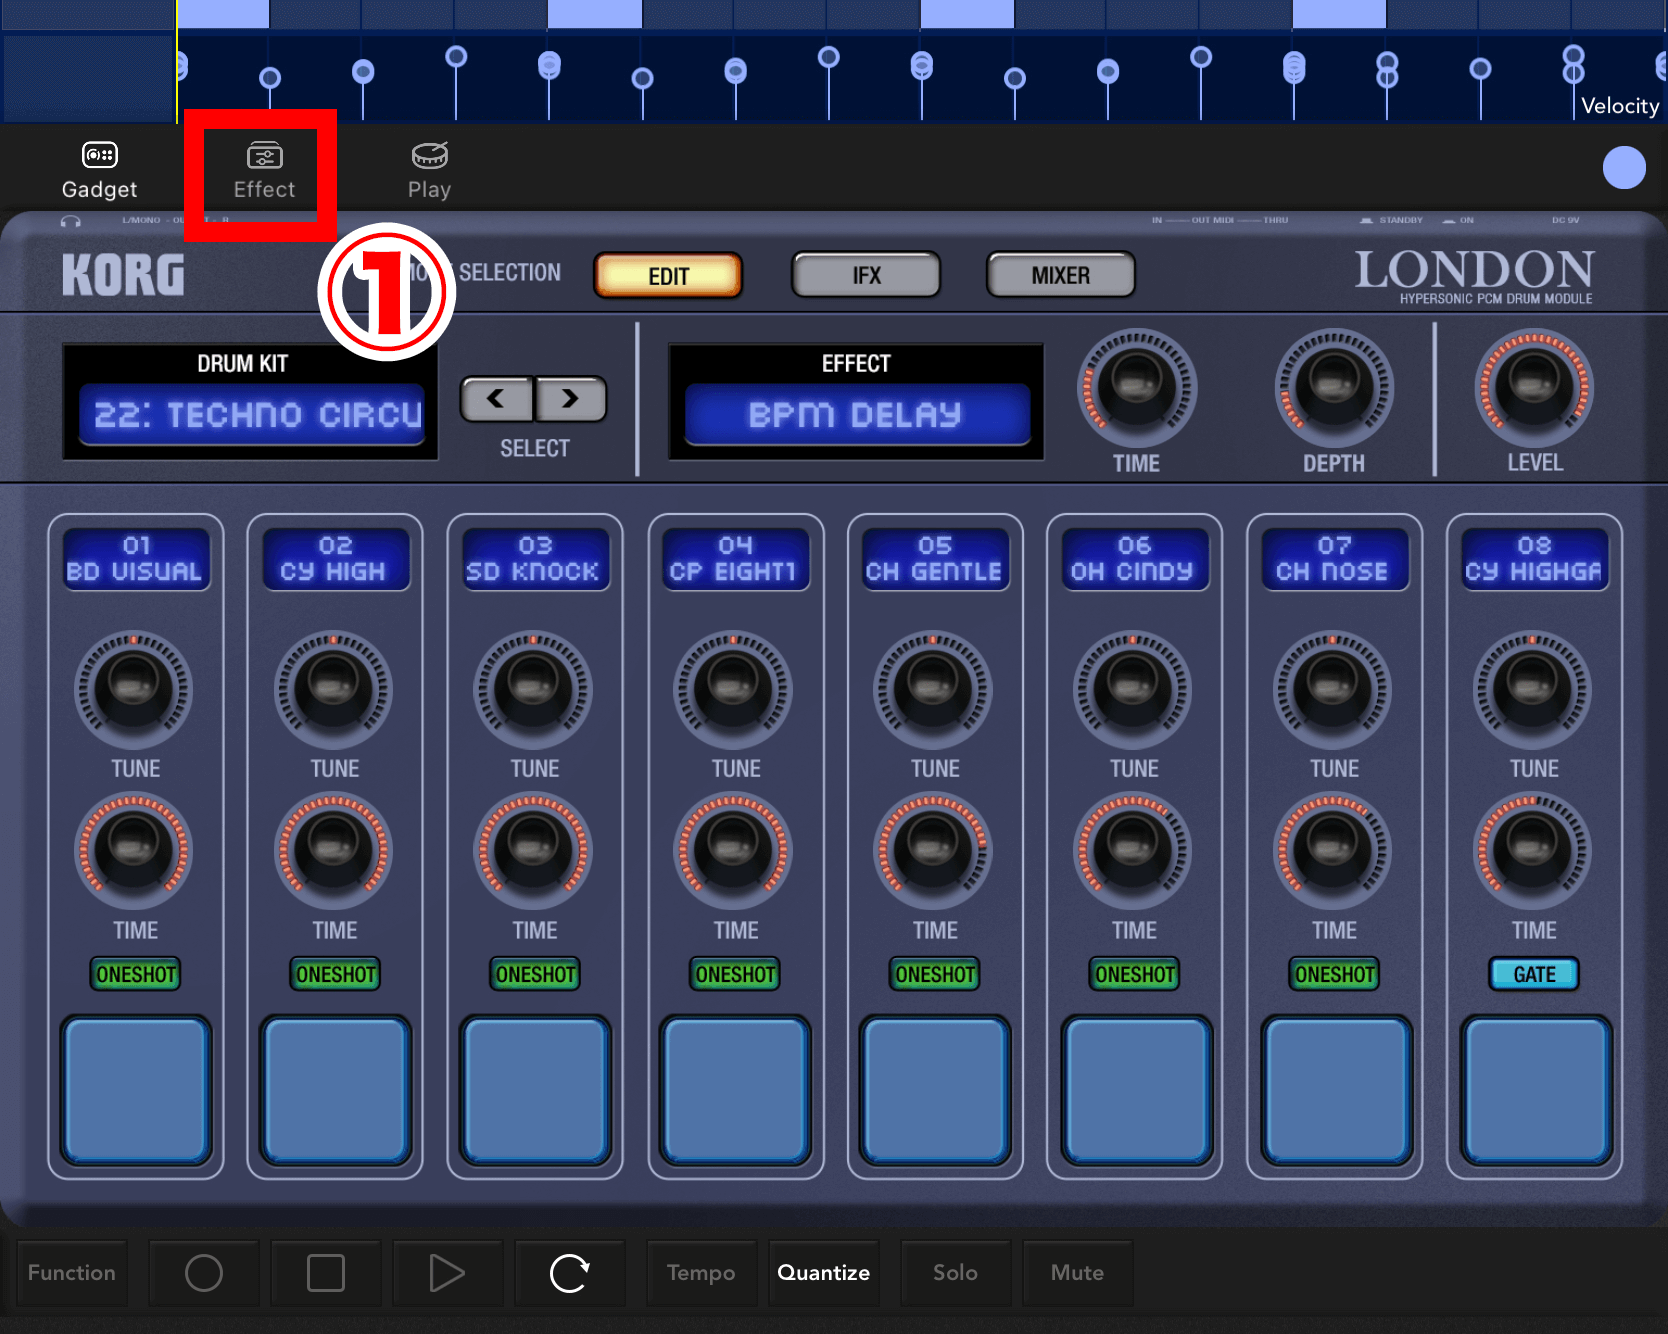The height and width of the screenshot is (1334, 1668).
Task: Click the TUNE knob on channel 07
Action: [1332, 690]
